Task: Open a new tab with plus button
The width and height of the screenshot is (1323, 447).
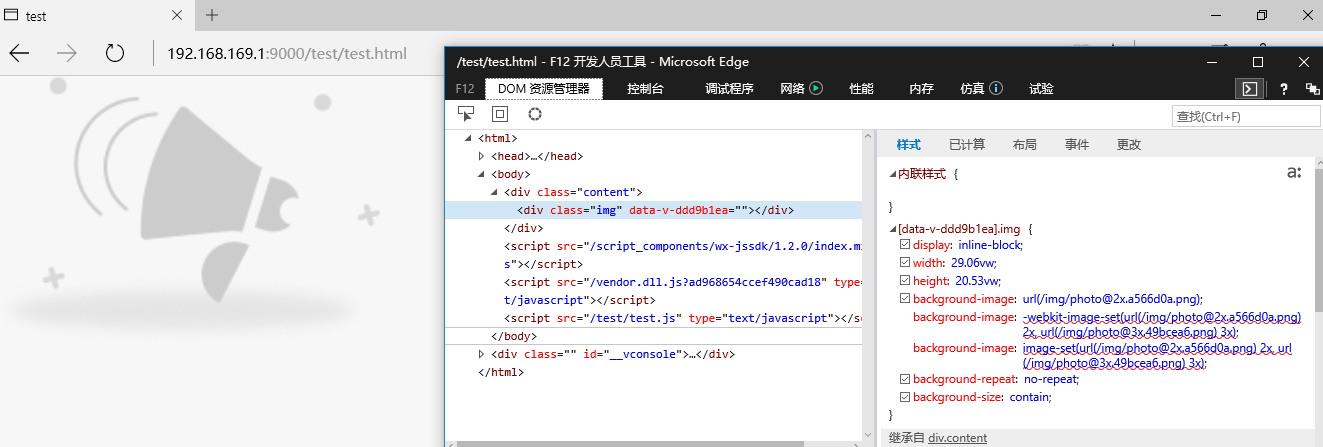Action: [212, 15]
